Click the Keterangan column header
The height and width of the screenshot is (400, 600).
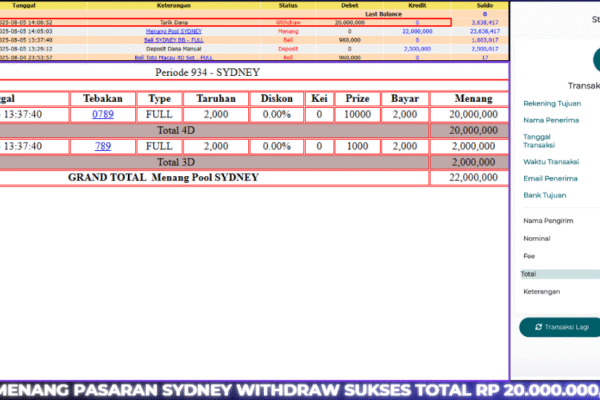(x=174, y=5)
